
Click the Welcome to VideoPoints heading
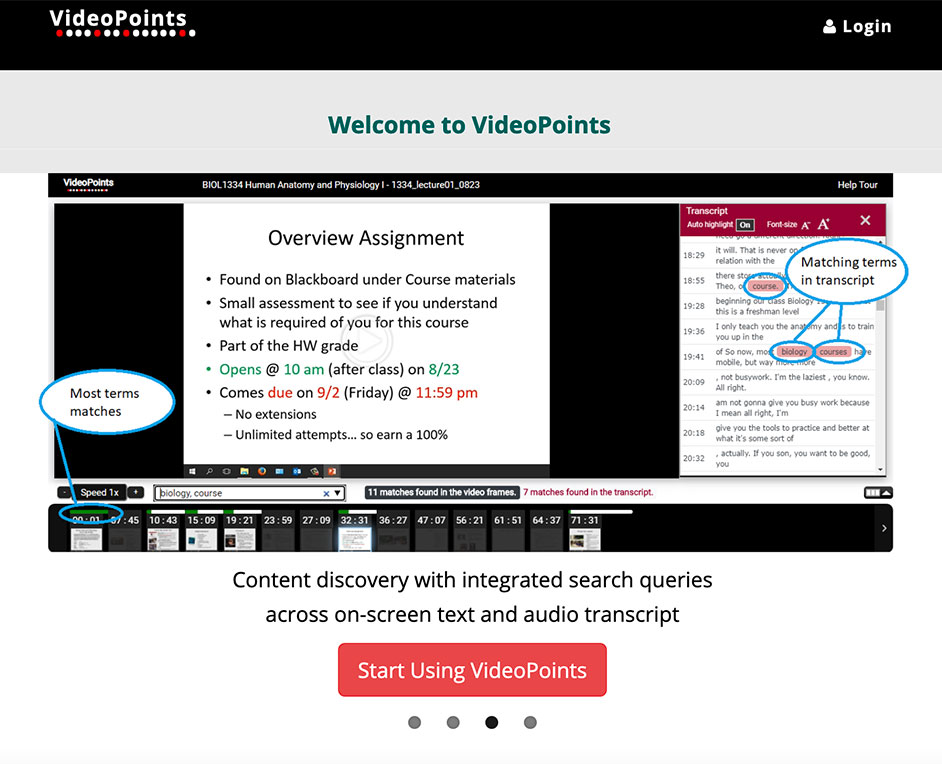click(469, 125)
